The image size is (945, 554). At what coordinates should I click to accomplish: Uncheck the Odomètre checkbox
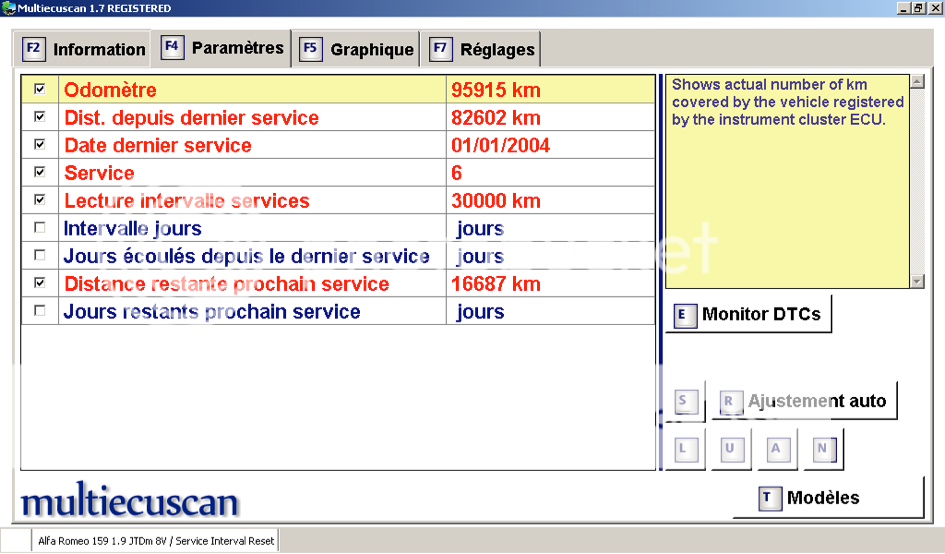point(40,89)
